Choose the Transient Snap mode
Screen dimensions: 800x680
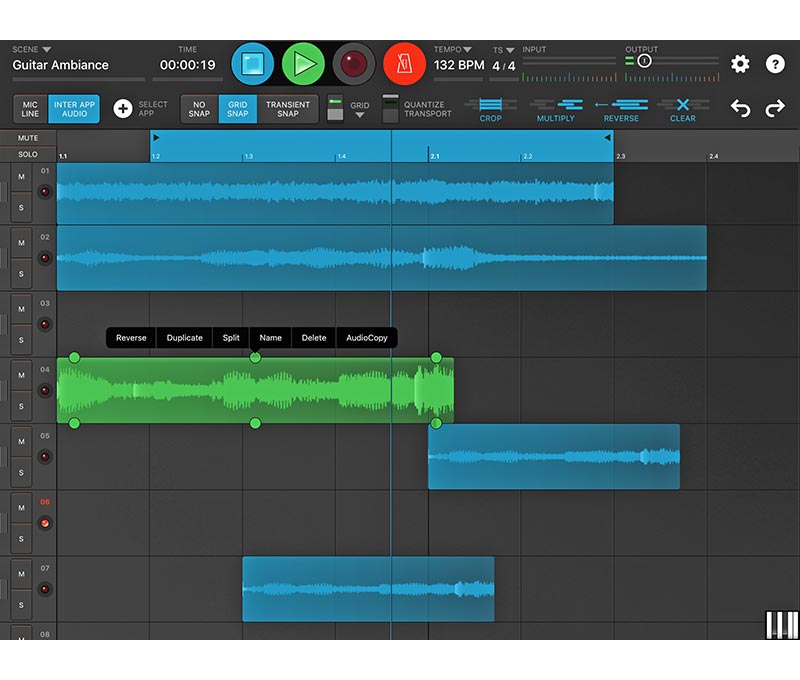288,109
